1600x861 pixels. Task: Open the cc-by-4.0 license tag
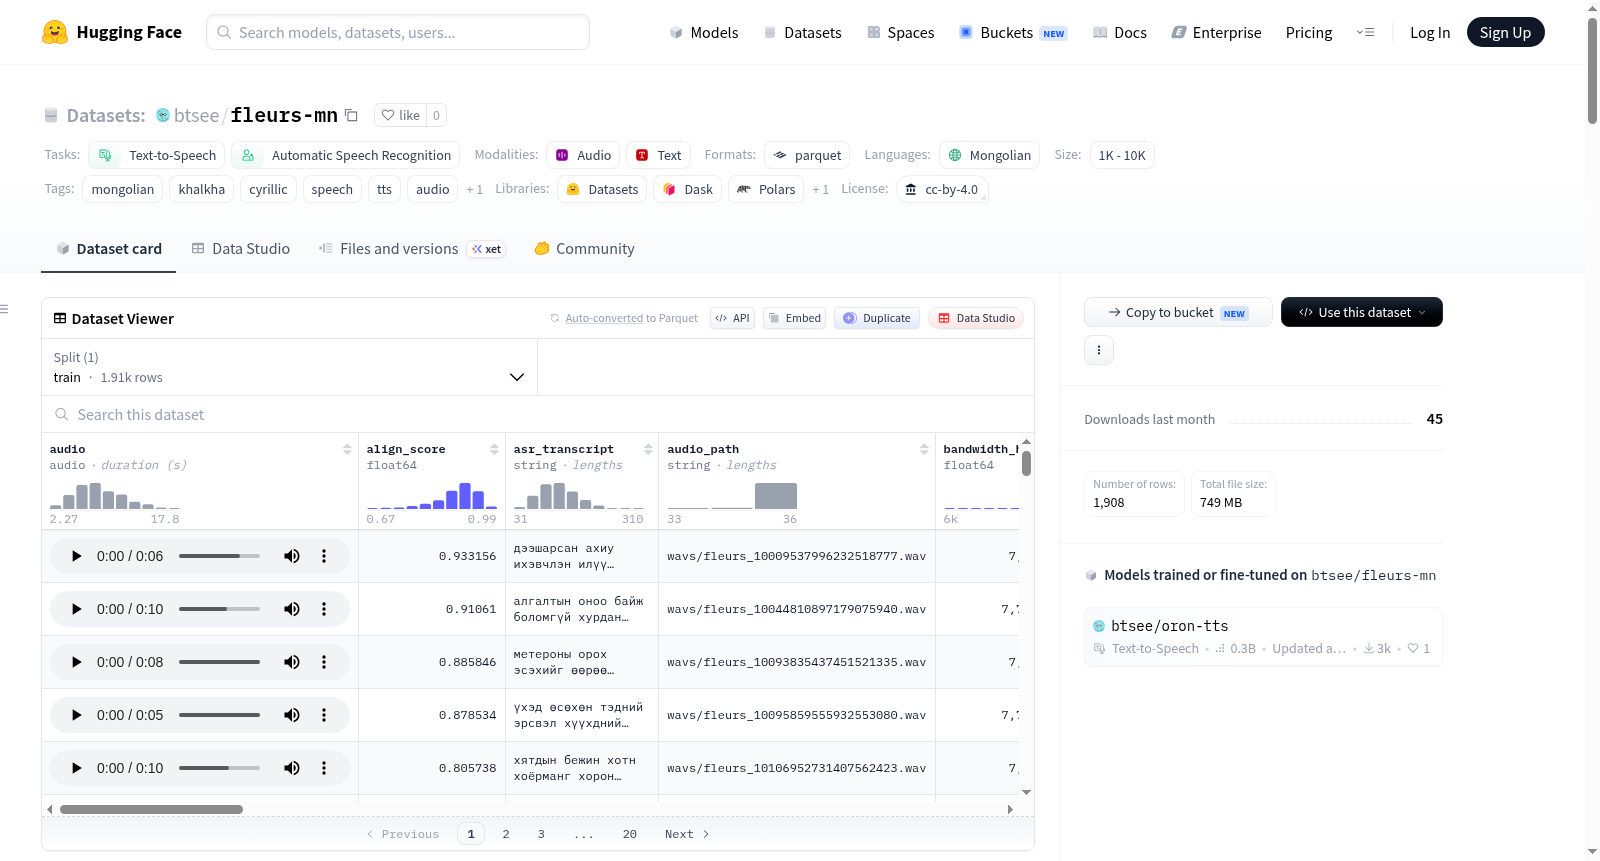click(942, 189)
